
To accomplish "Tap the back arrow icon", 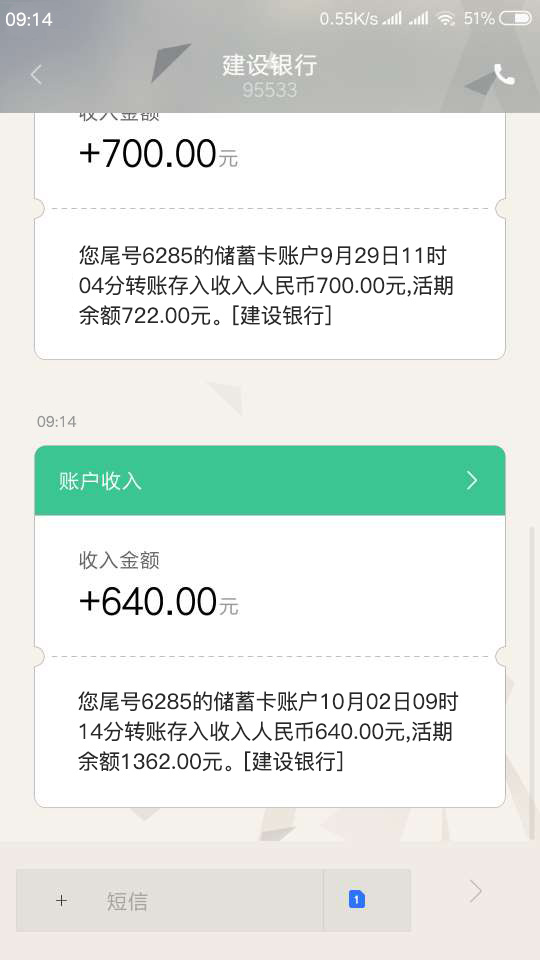I will point(36,75).
